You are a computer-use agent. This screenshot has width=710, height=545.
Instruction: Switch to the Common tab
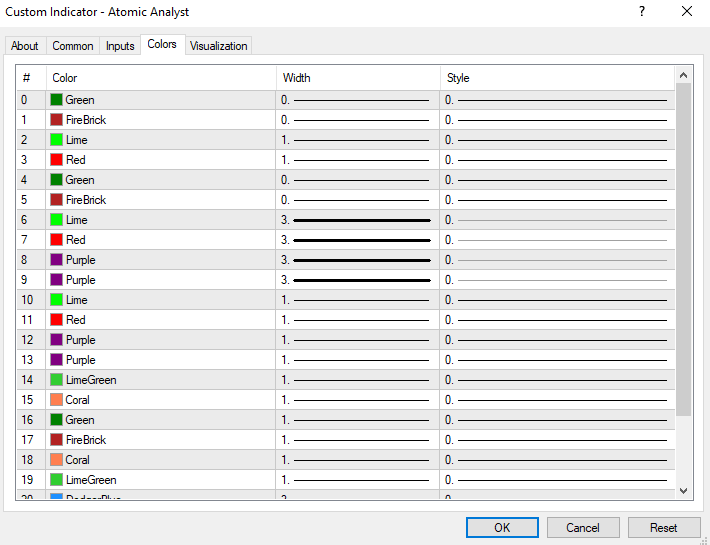pos(73,46)
